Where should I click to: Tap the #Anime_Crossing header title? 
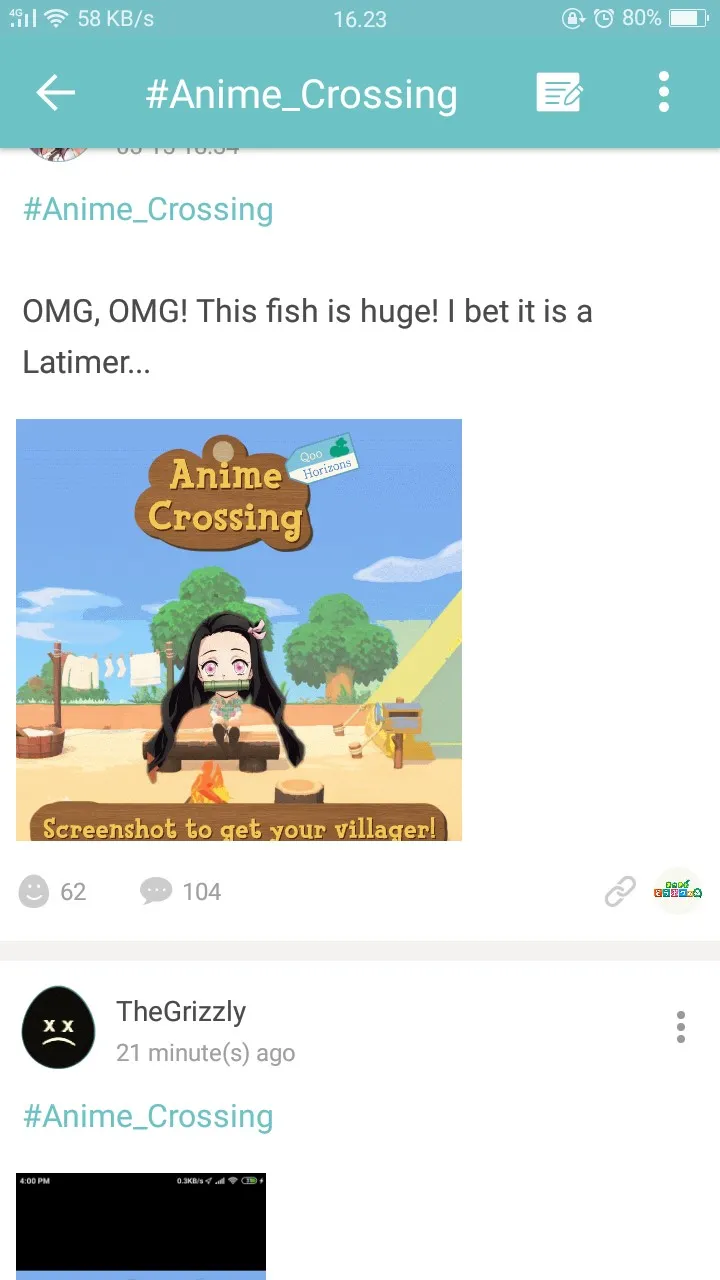point(301,95)
